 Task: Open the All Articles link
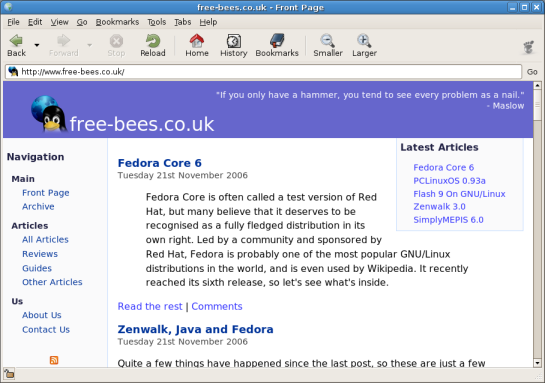(x=45, y=239)
